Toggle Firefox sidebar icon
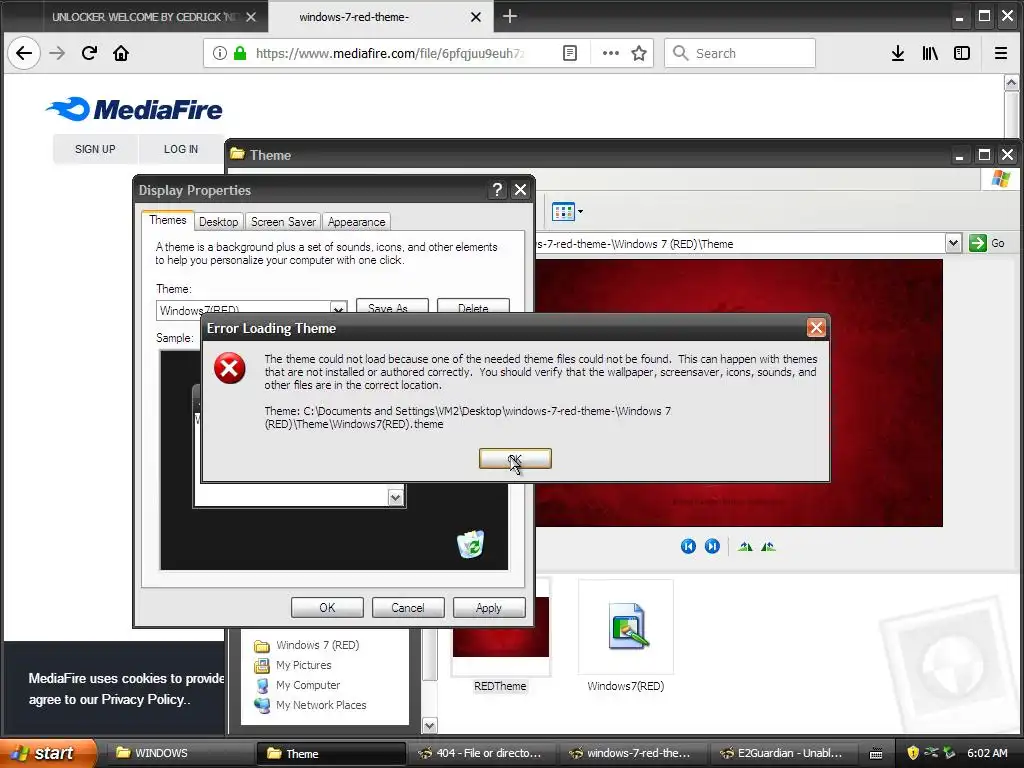Viewport: 1024px width, 768px height. pyautogui.click(x=962, y=53)
